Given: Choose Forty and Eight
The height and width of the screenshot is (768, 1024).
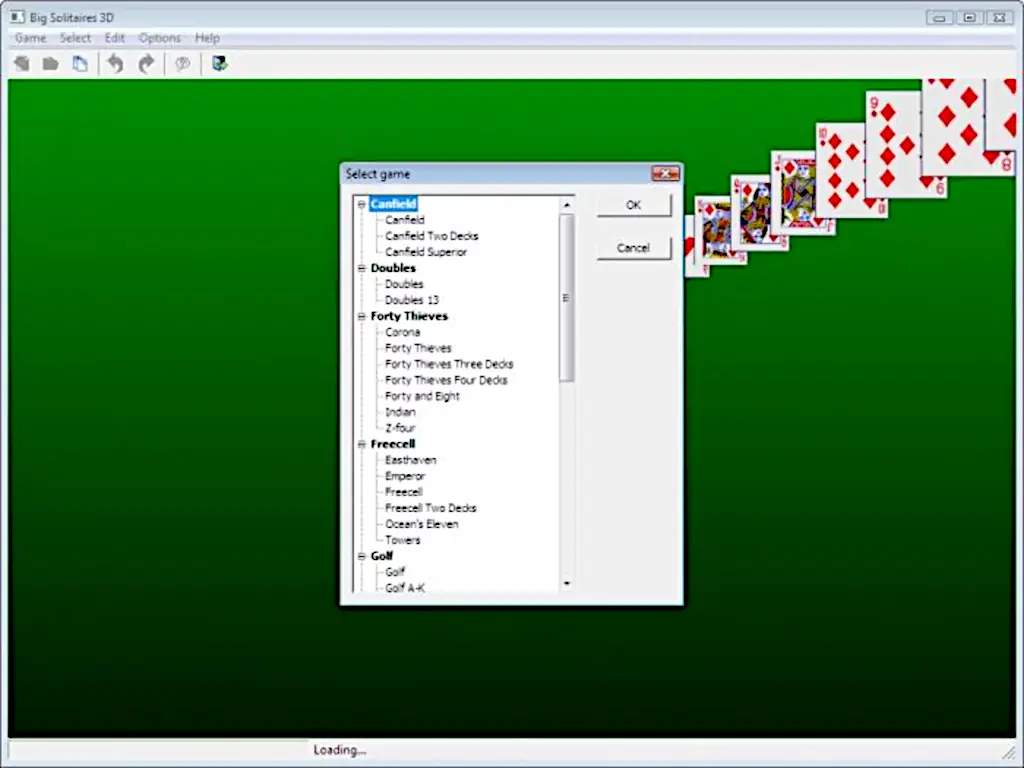Looking at the screenshot, I should tap(423, 396).
